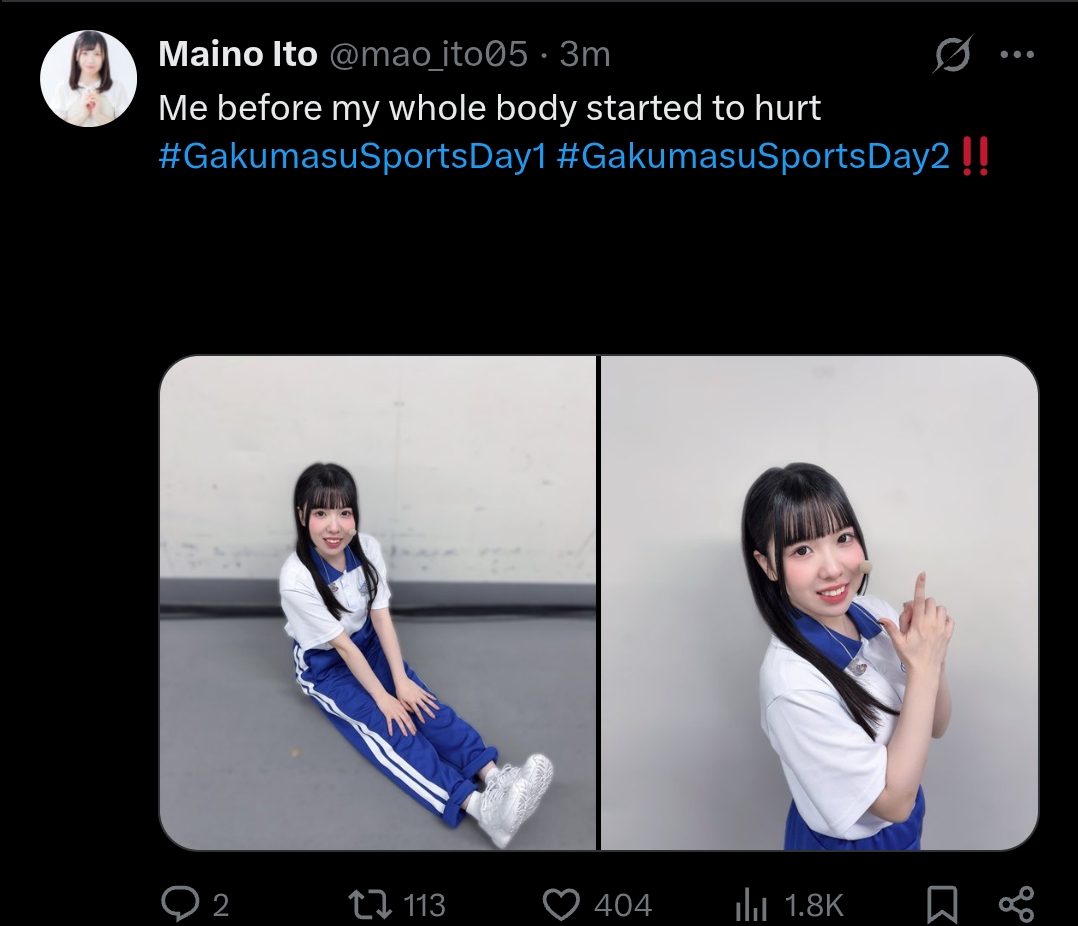Like the post with the heart icon
The width and height of the screenshot is (1078, 926).
click(x=561, y=905)
